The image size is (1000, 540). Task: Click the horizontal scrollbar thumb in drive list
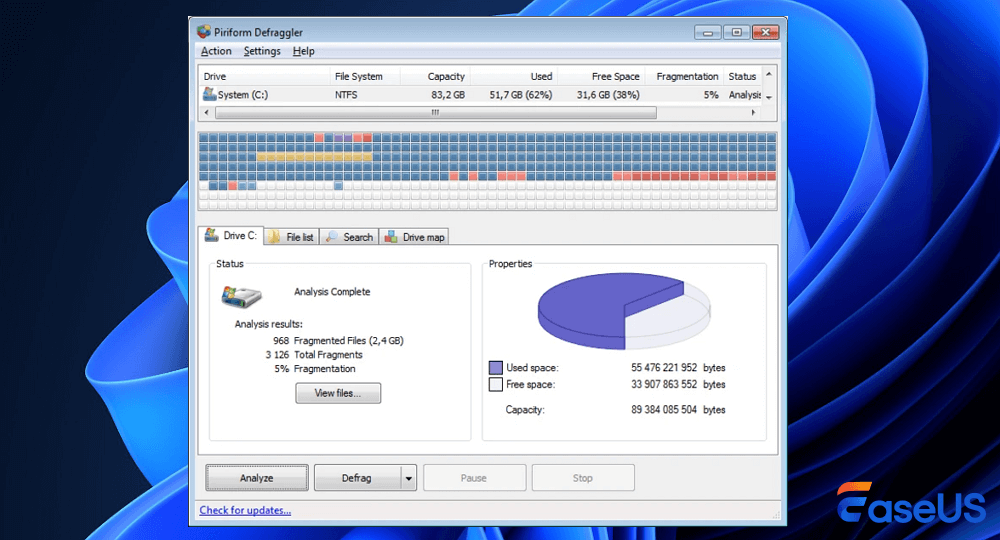pyautogui.click(x=436, y=113)
